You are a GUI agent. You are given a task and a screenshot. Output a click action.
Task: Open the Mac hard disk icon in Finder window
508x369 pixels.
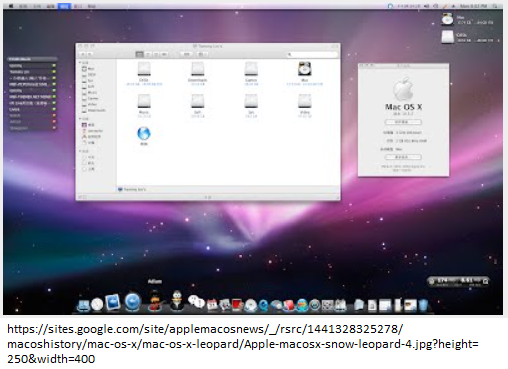click(304, 69)
